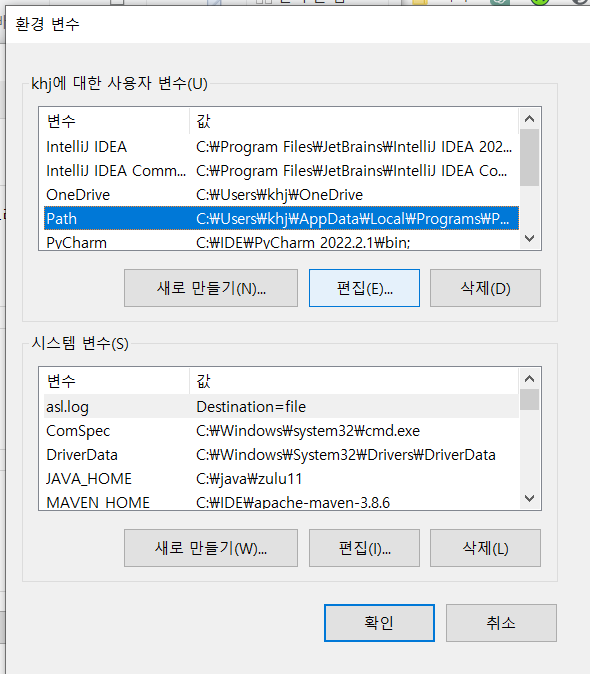This screenshot has height=674, width=590.
Task: Click 변수 column header in user variables list
Action: pyautogui.click(x=116, y=121)
